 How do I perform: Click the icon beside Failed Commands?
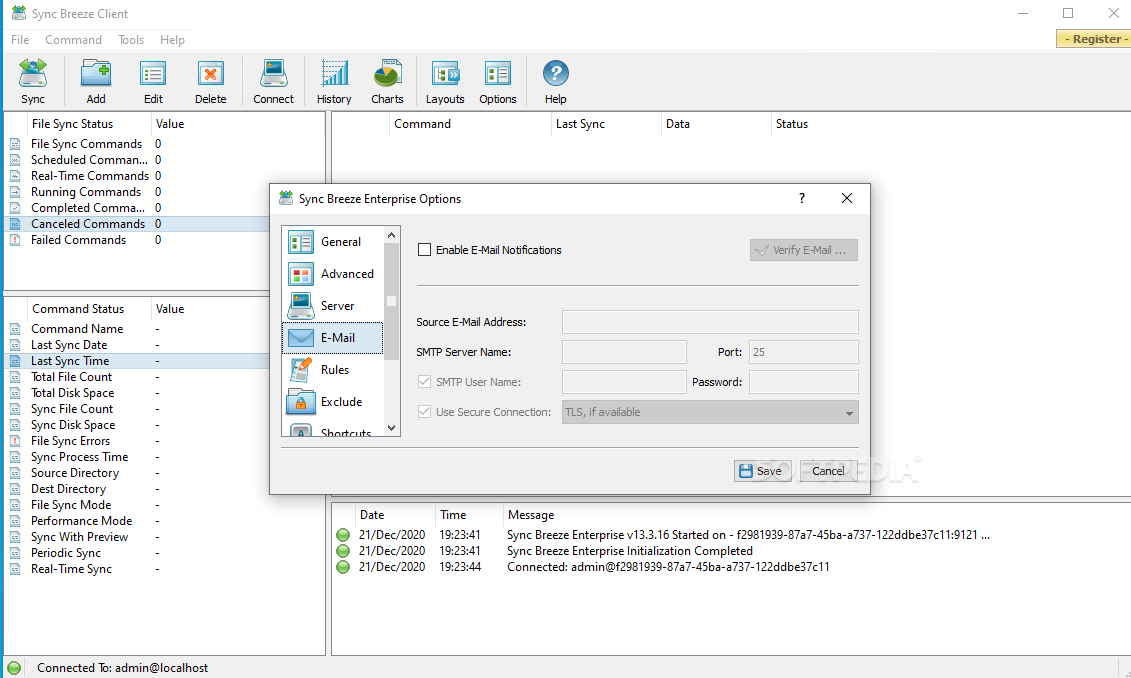(15, 240)
